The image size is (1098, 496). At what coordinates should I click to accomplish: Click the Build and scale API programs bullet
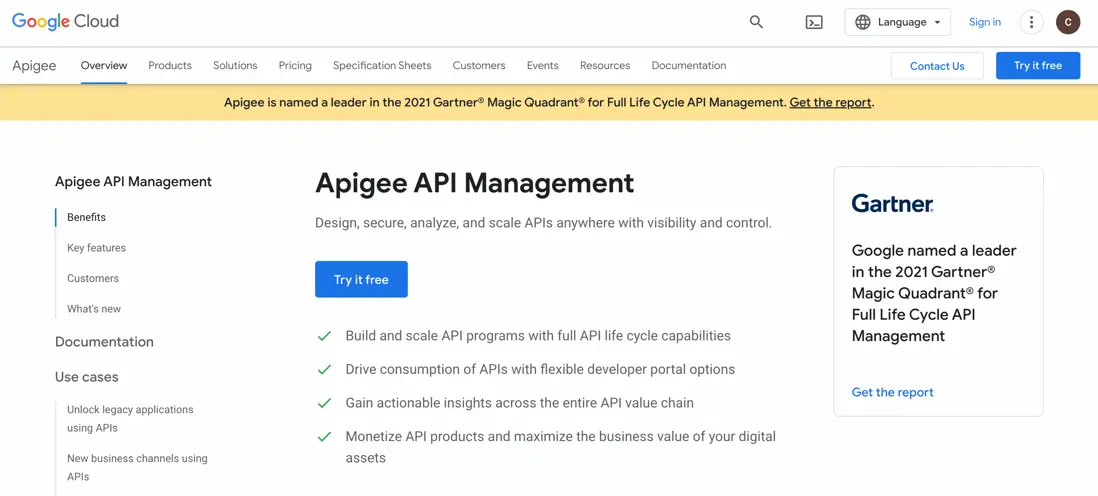tap(538, 336)
